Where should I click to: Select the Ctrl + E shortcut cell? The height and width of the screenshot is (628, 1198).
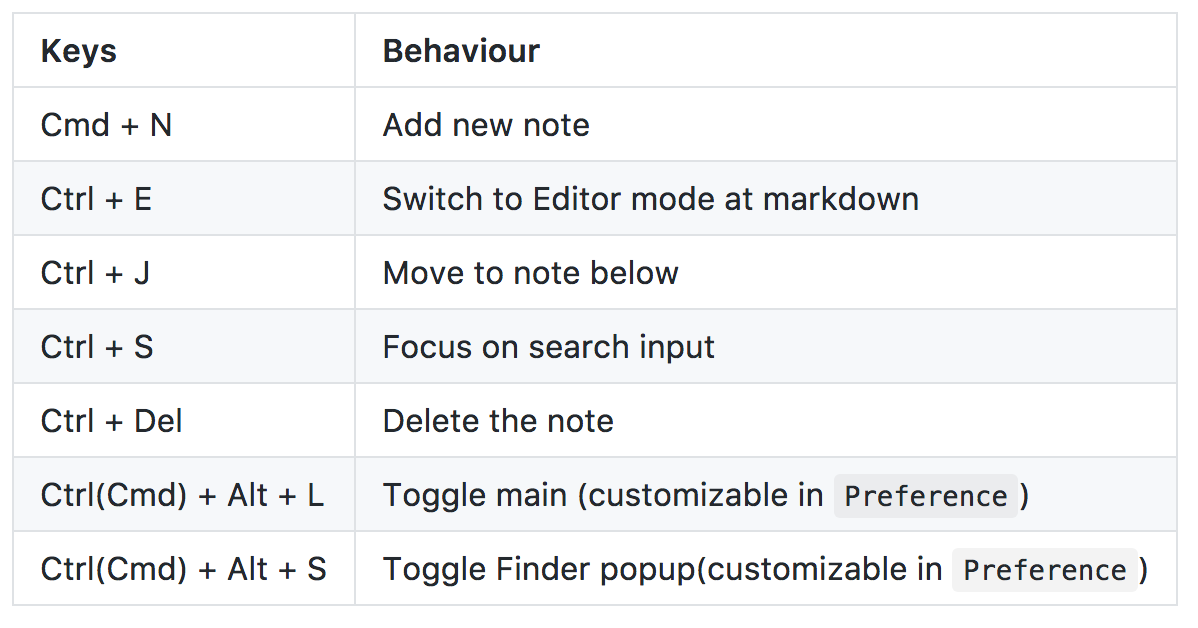[x=96, y=199]
